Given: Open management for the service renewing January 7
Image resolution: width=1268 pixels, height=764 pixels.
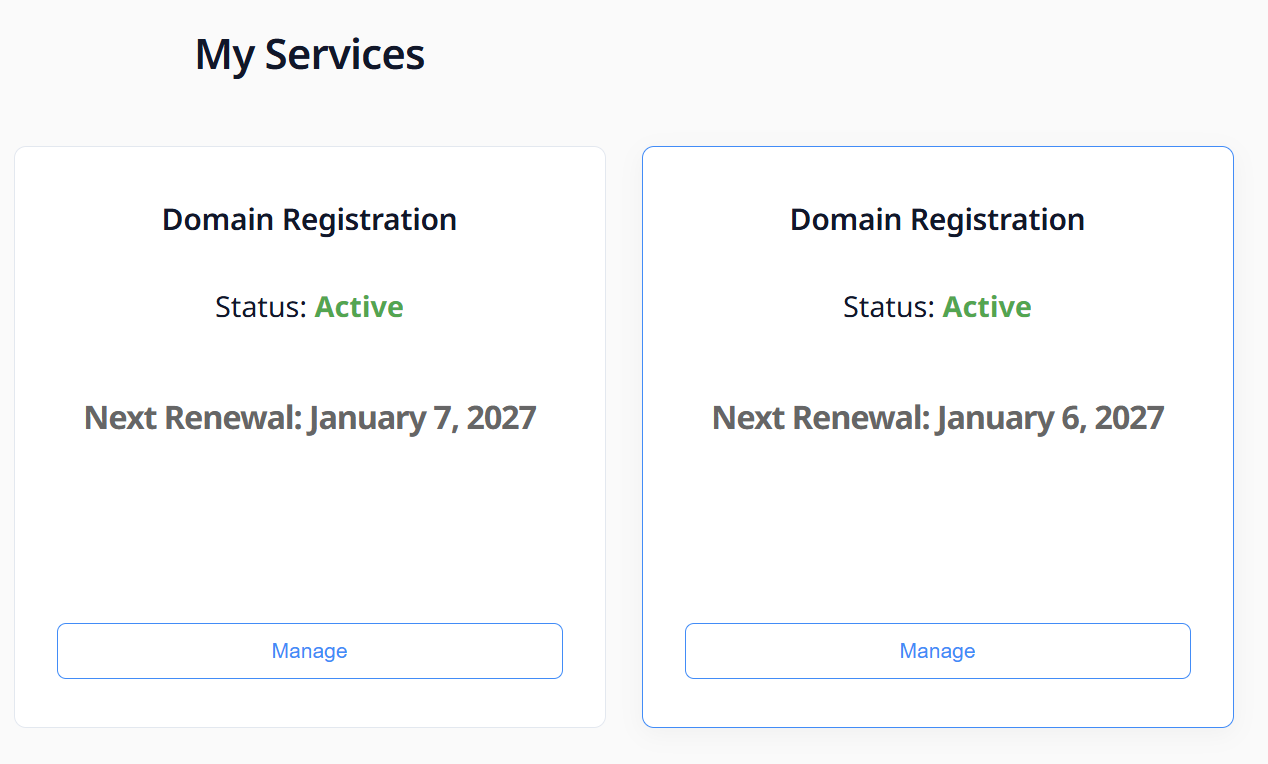Looking at the screenshot, I should 310,650.
